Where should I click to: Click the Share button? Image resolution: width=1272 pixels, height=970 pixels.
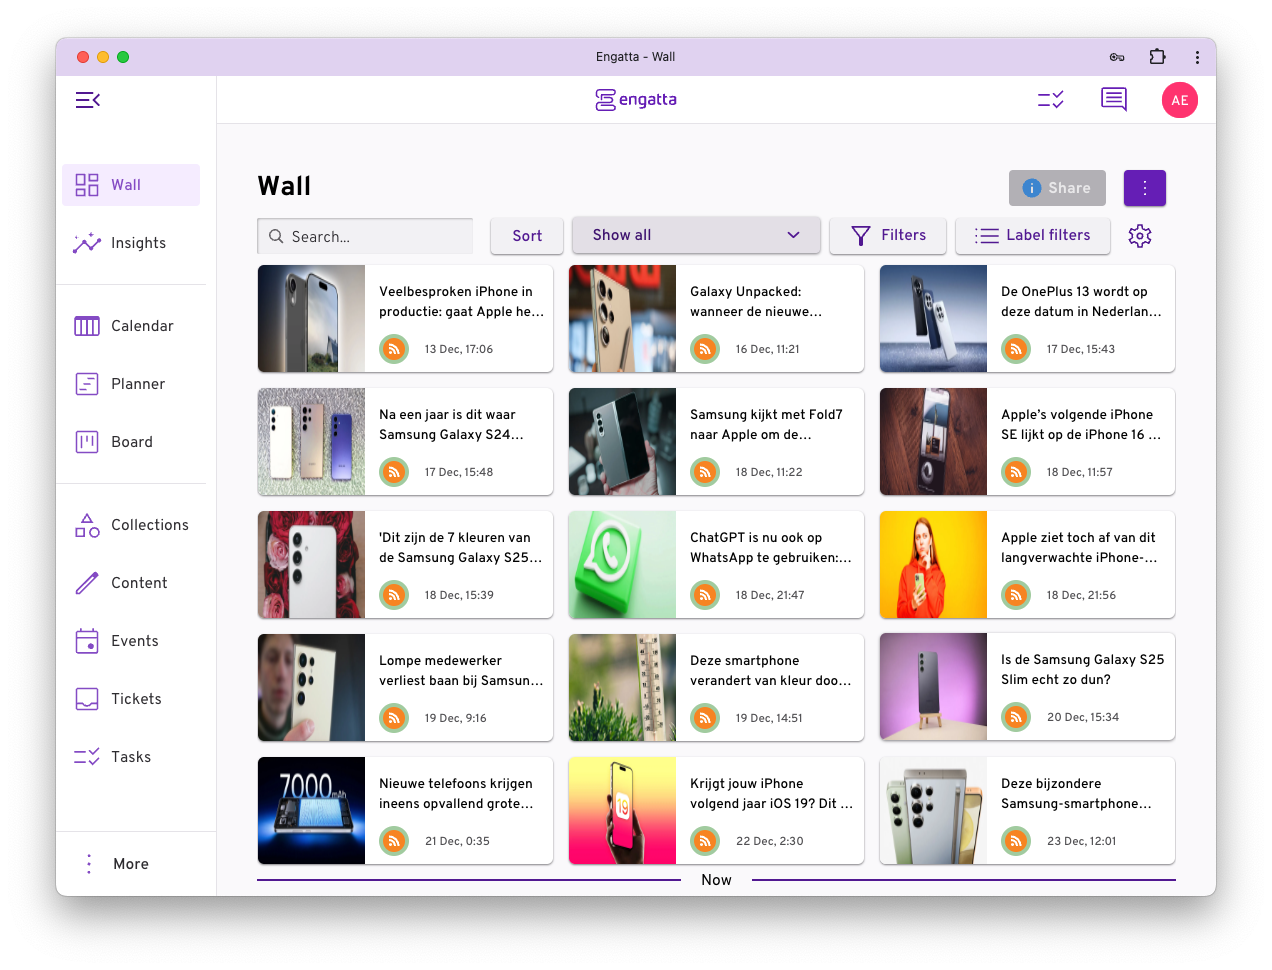tap(1057, 188)
